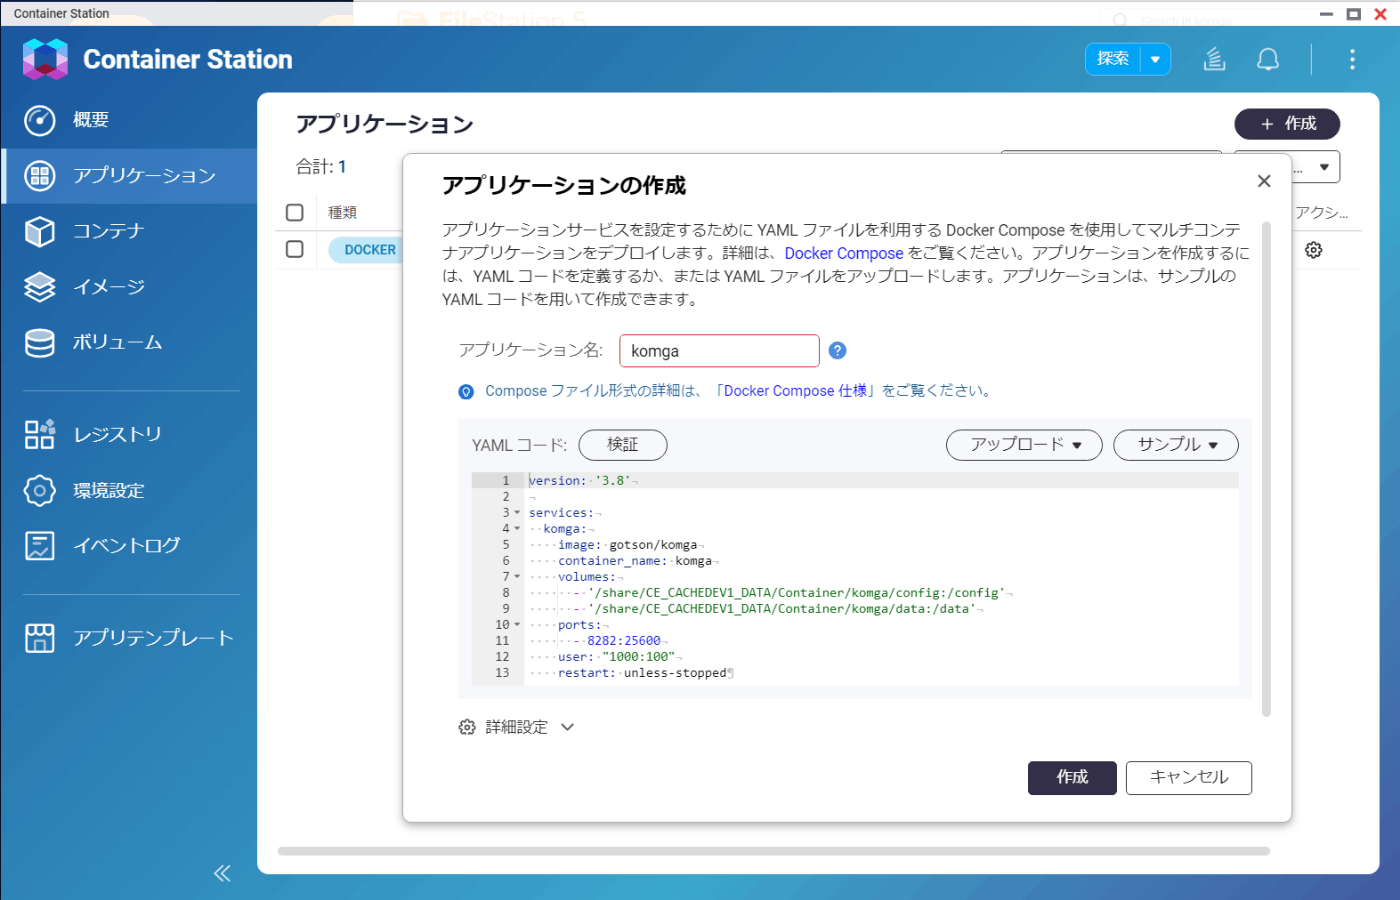Click the Compose info lightbulb icon
The width and height of the screenshot is (1400, 900).
click(x=466, y=392)
